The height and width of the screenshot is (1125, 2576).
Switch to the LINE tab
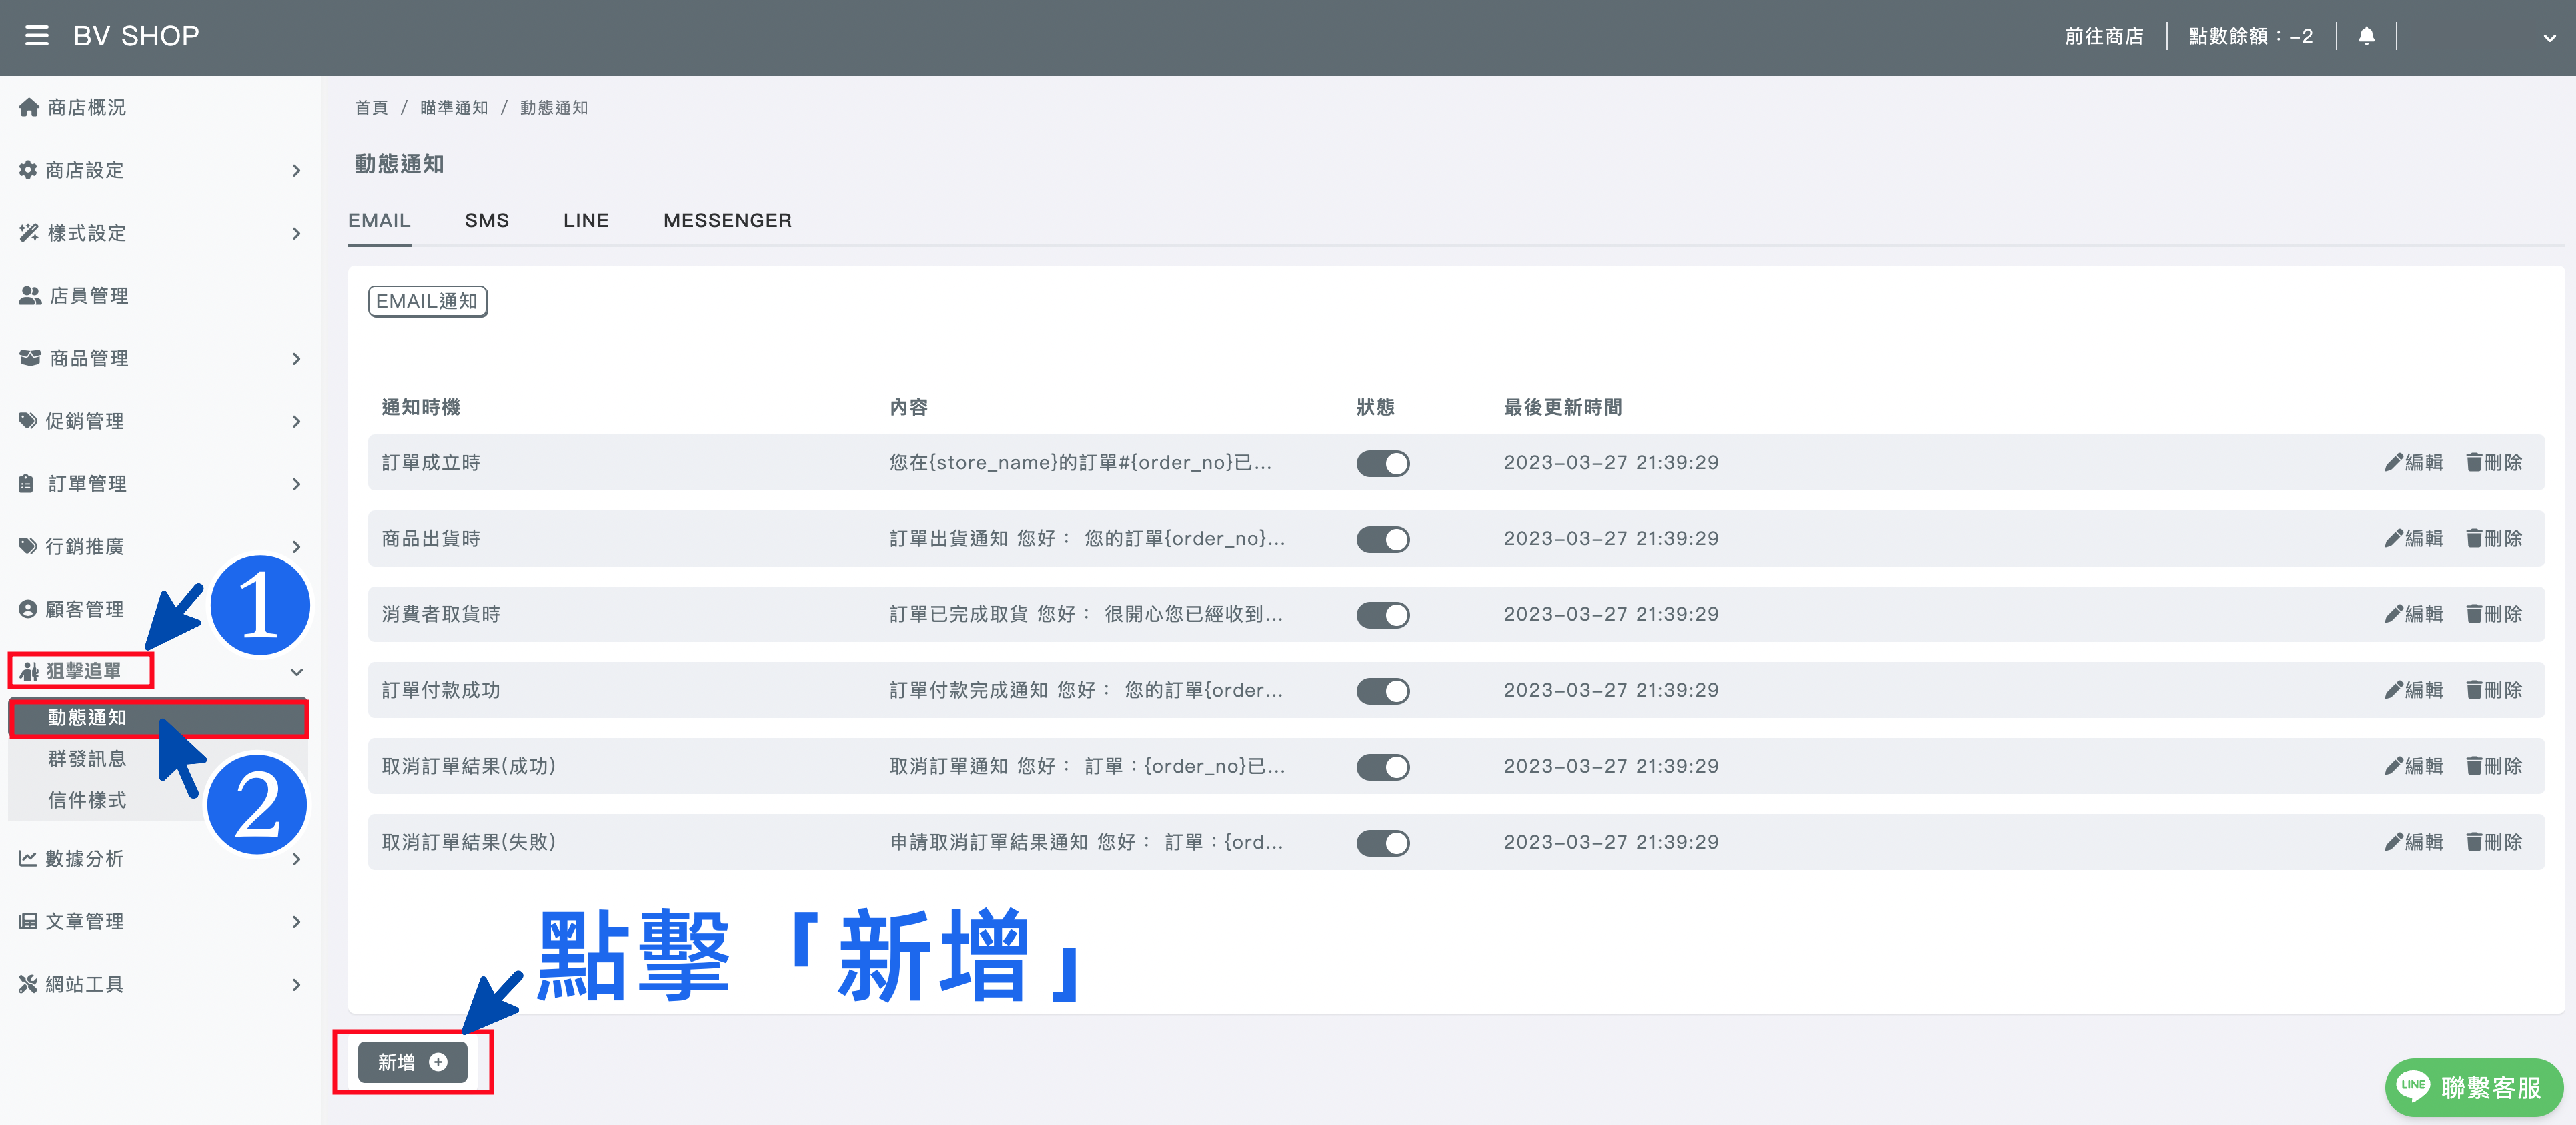tap(586, 220)
